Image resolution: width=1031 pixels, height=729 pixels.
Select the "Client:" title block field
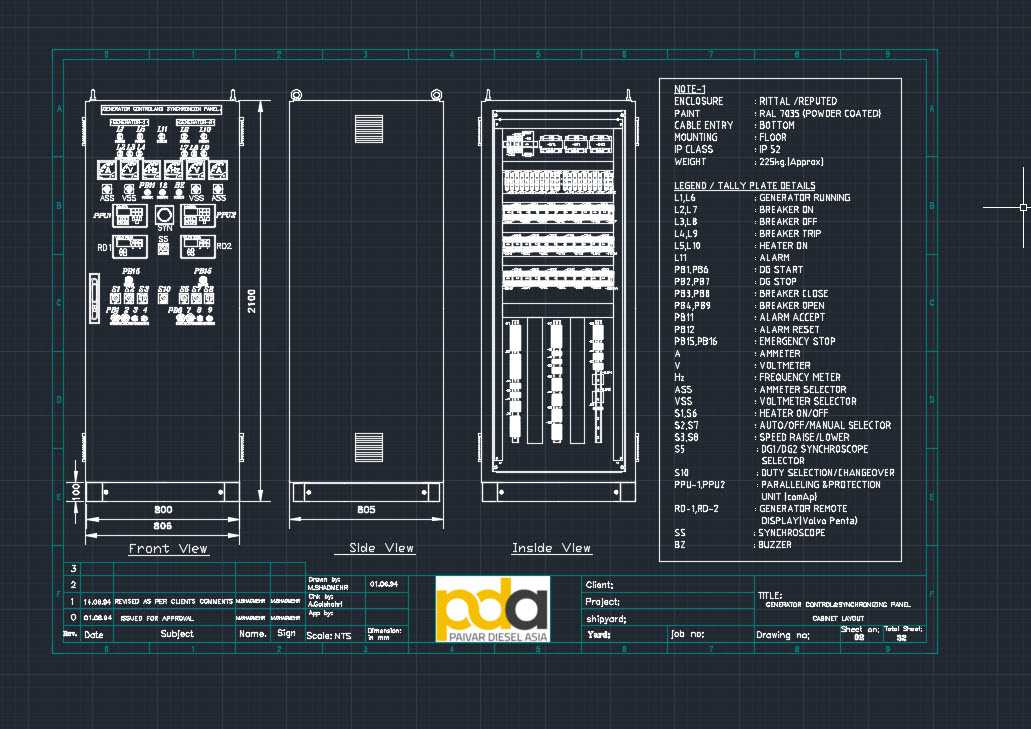599,584
